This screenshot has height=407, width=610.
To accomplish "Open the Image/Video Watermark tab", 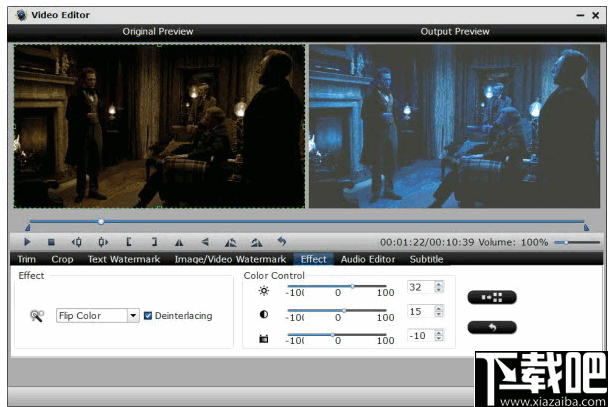I will pyautogui.click(x=230, y=259).
